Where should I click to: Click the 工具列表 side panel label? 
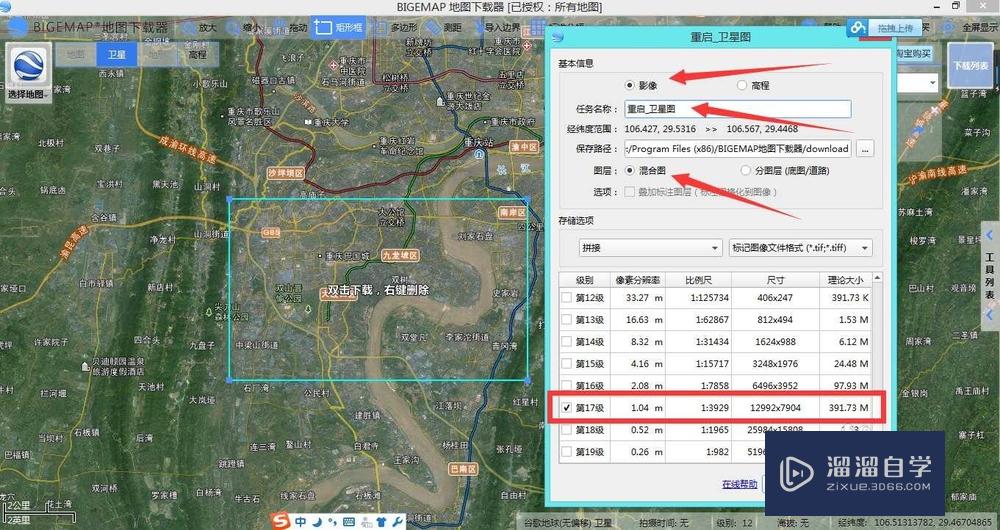pyautogui.click(x=989, y=276)
